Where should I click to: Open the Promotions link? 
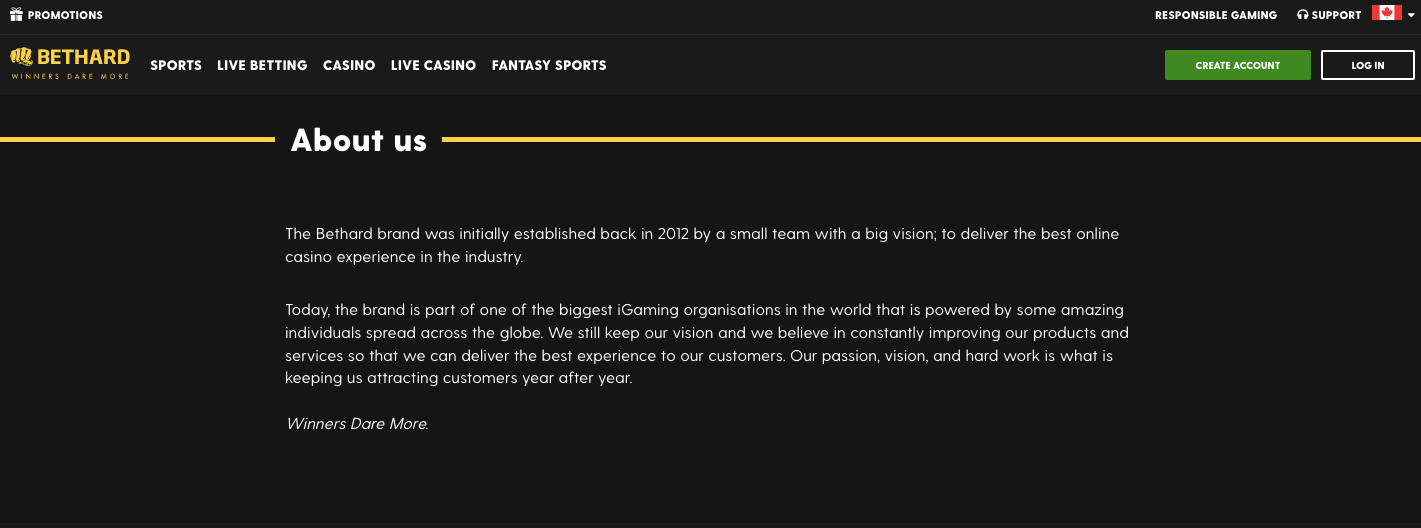point(65,15)
